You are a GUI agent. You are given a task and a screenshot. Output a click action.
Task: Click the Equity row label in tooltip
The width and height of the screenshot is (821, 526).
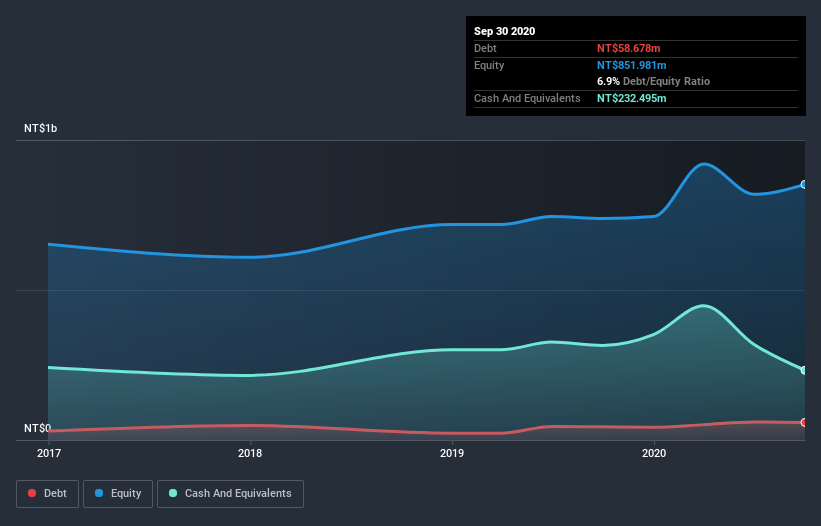click(x=489, y=65)
